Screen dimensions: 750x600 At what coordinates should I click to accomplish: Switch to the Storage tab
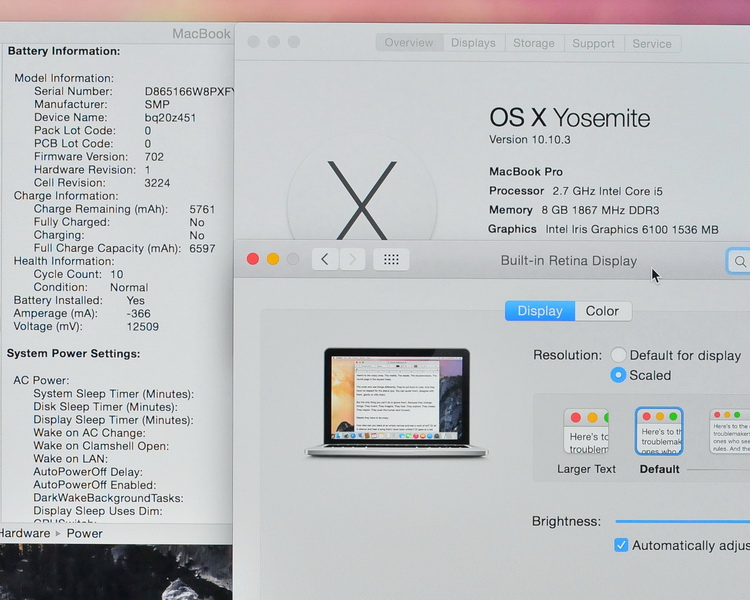tap(534, 43)
